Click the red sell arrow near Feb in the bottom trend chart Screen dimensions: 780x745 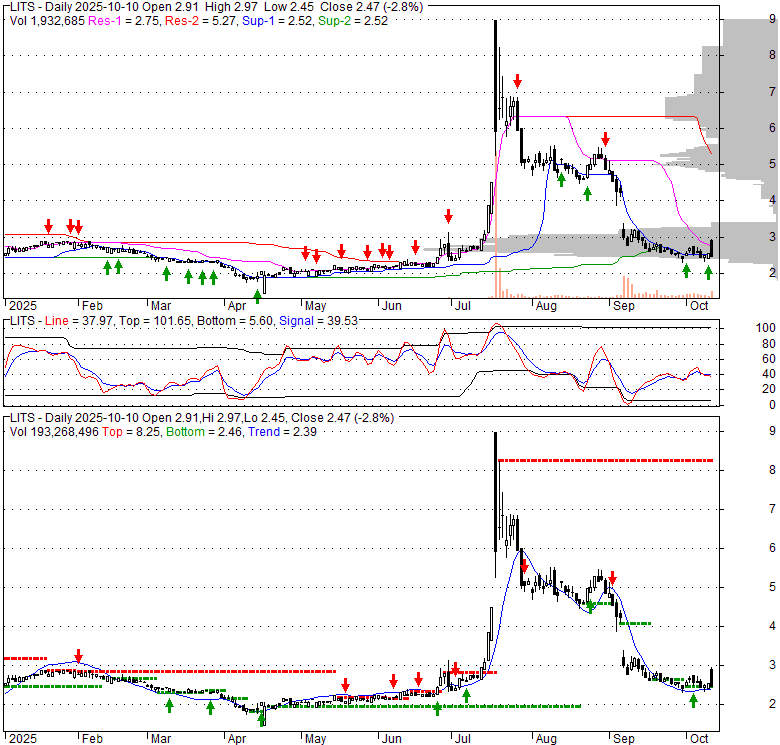pyautogui.click(x=78, y=655)
